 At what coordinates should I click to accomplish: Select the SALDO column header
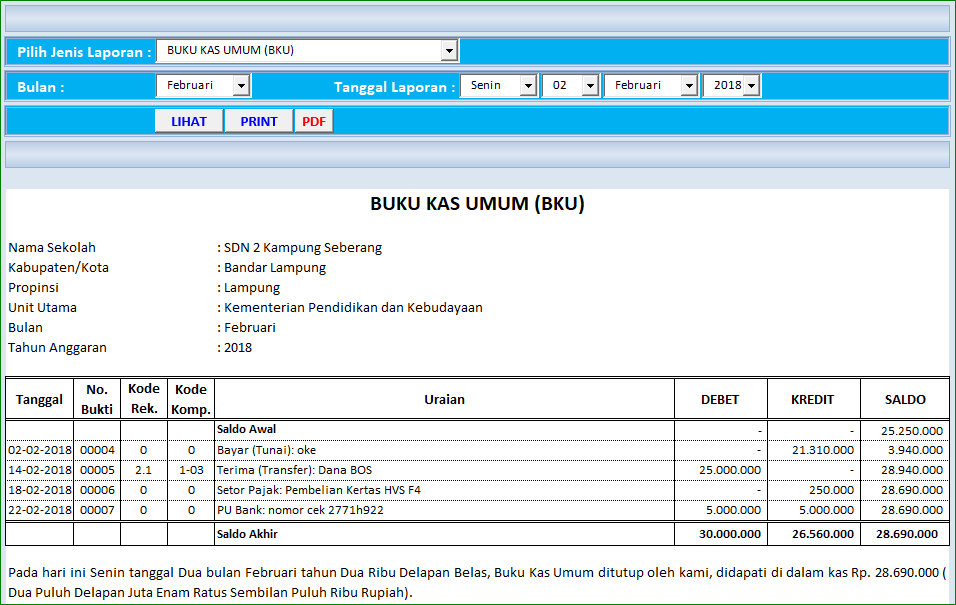click(905, 399)
